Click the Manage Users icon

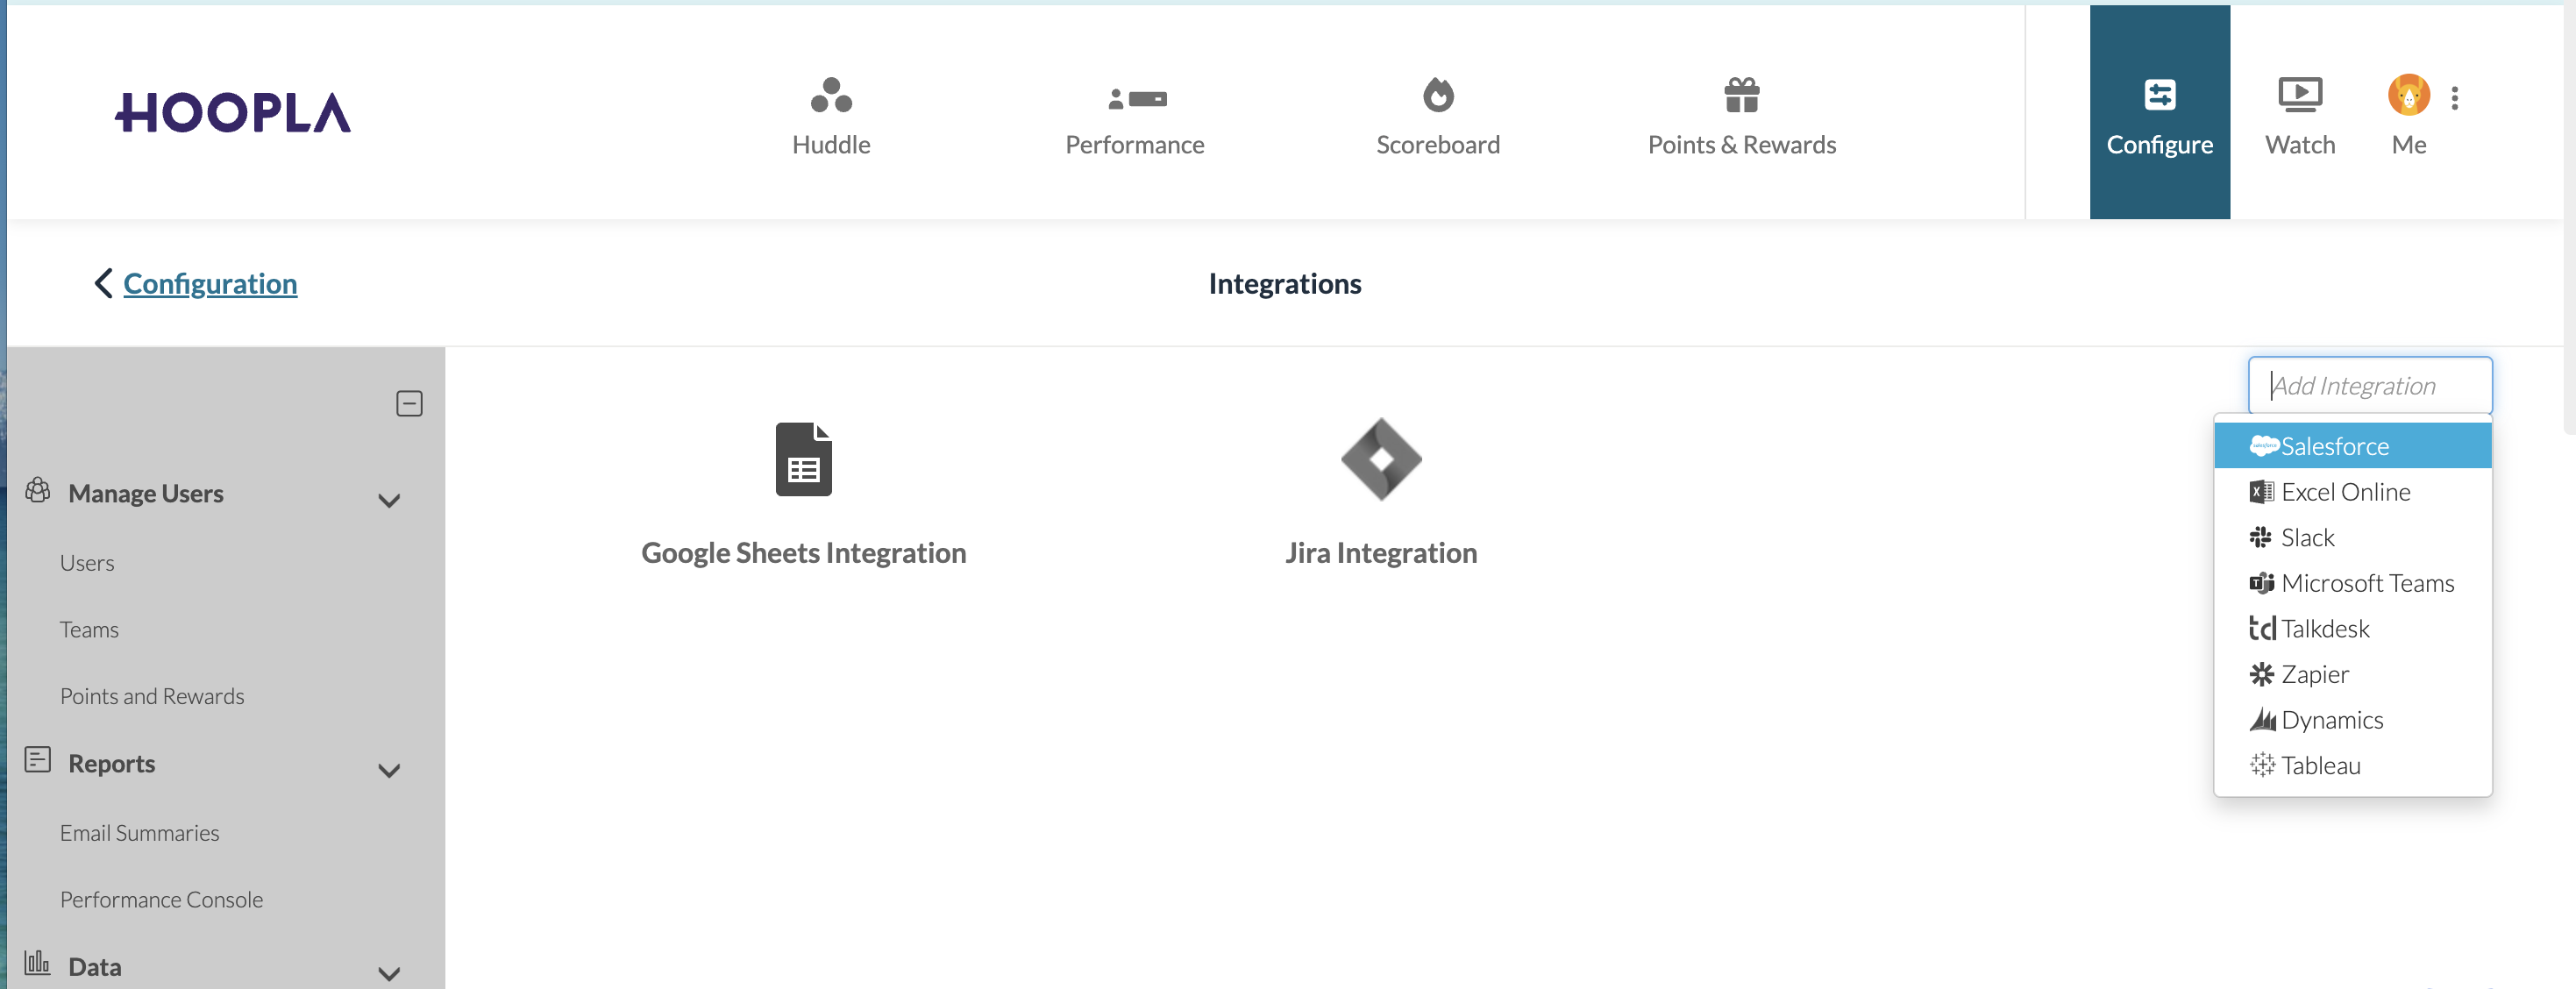[38, 490]
